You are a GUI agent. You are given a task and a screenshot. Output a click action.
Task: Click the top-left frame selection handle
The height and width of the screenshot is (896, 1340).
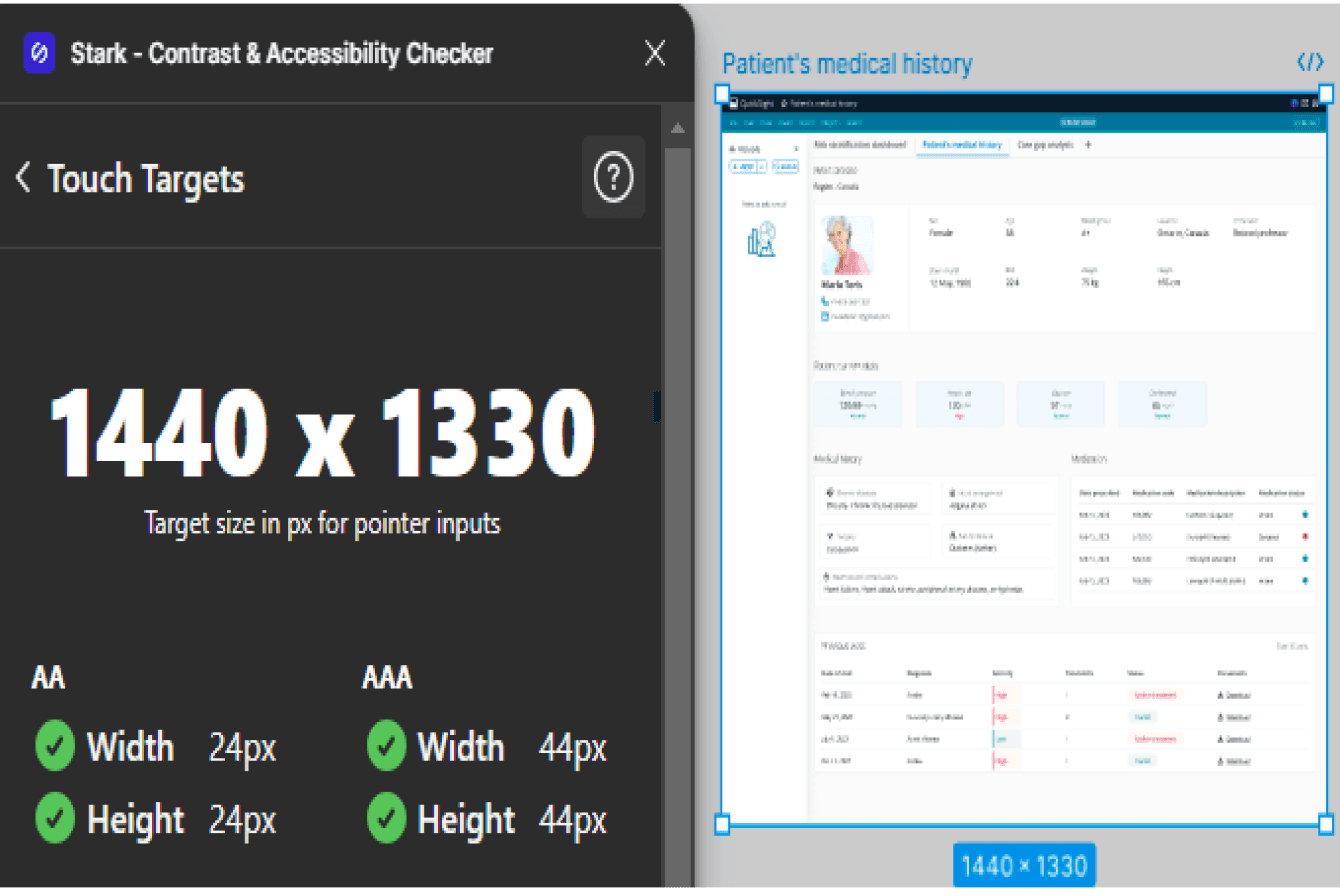722,93
